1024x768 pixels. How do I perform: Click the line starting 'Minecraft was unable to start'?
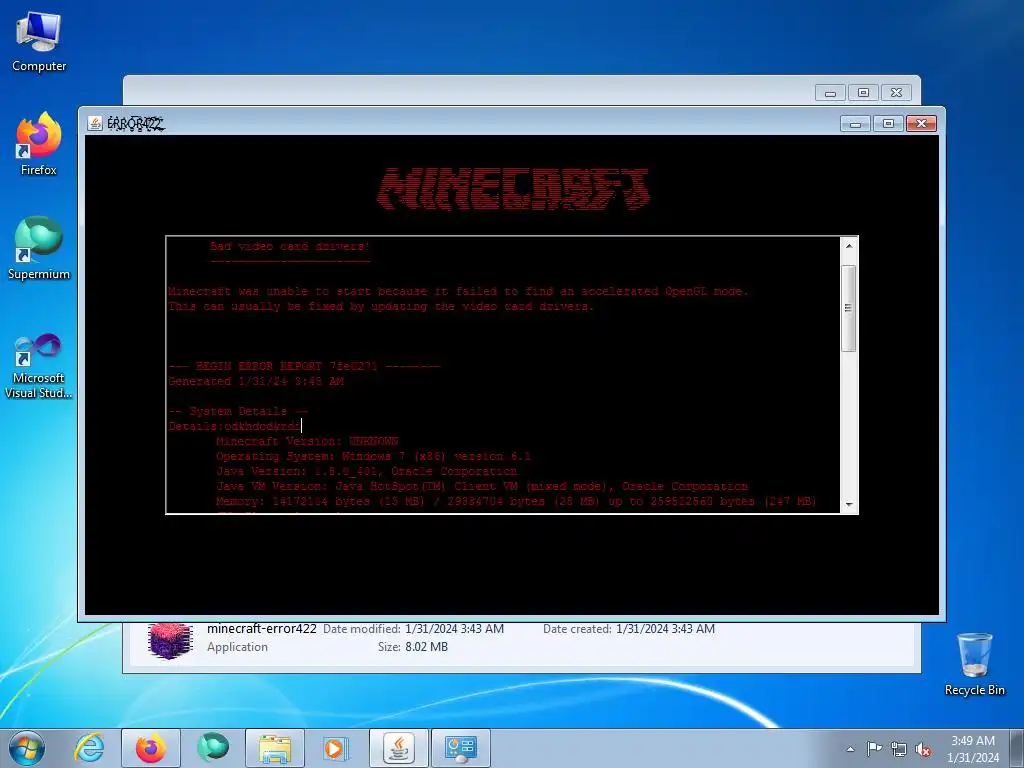pyautogui.click(x=458, y=291)
